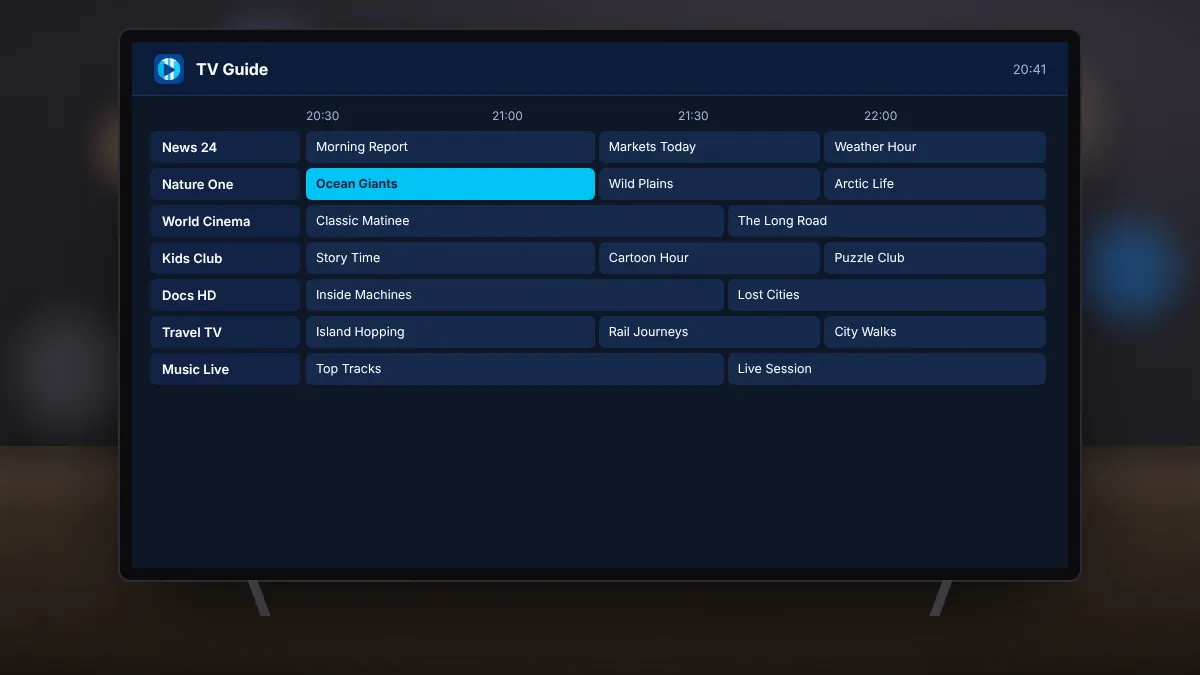Screen dimensions: 1200x675
Task: Select the Kids Club channel
Action: coord(225,258)
